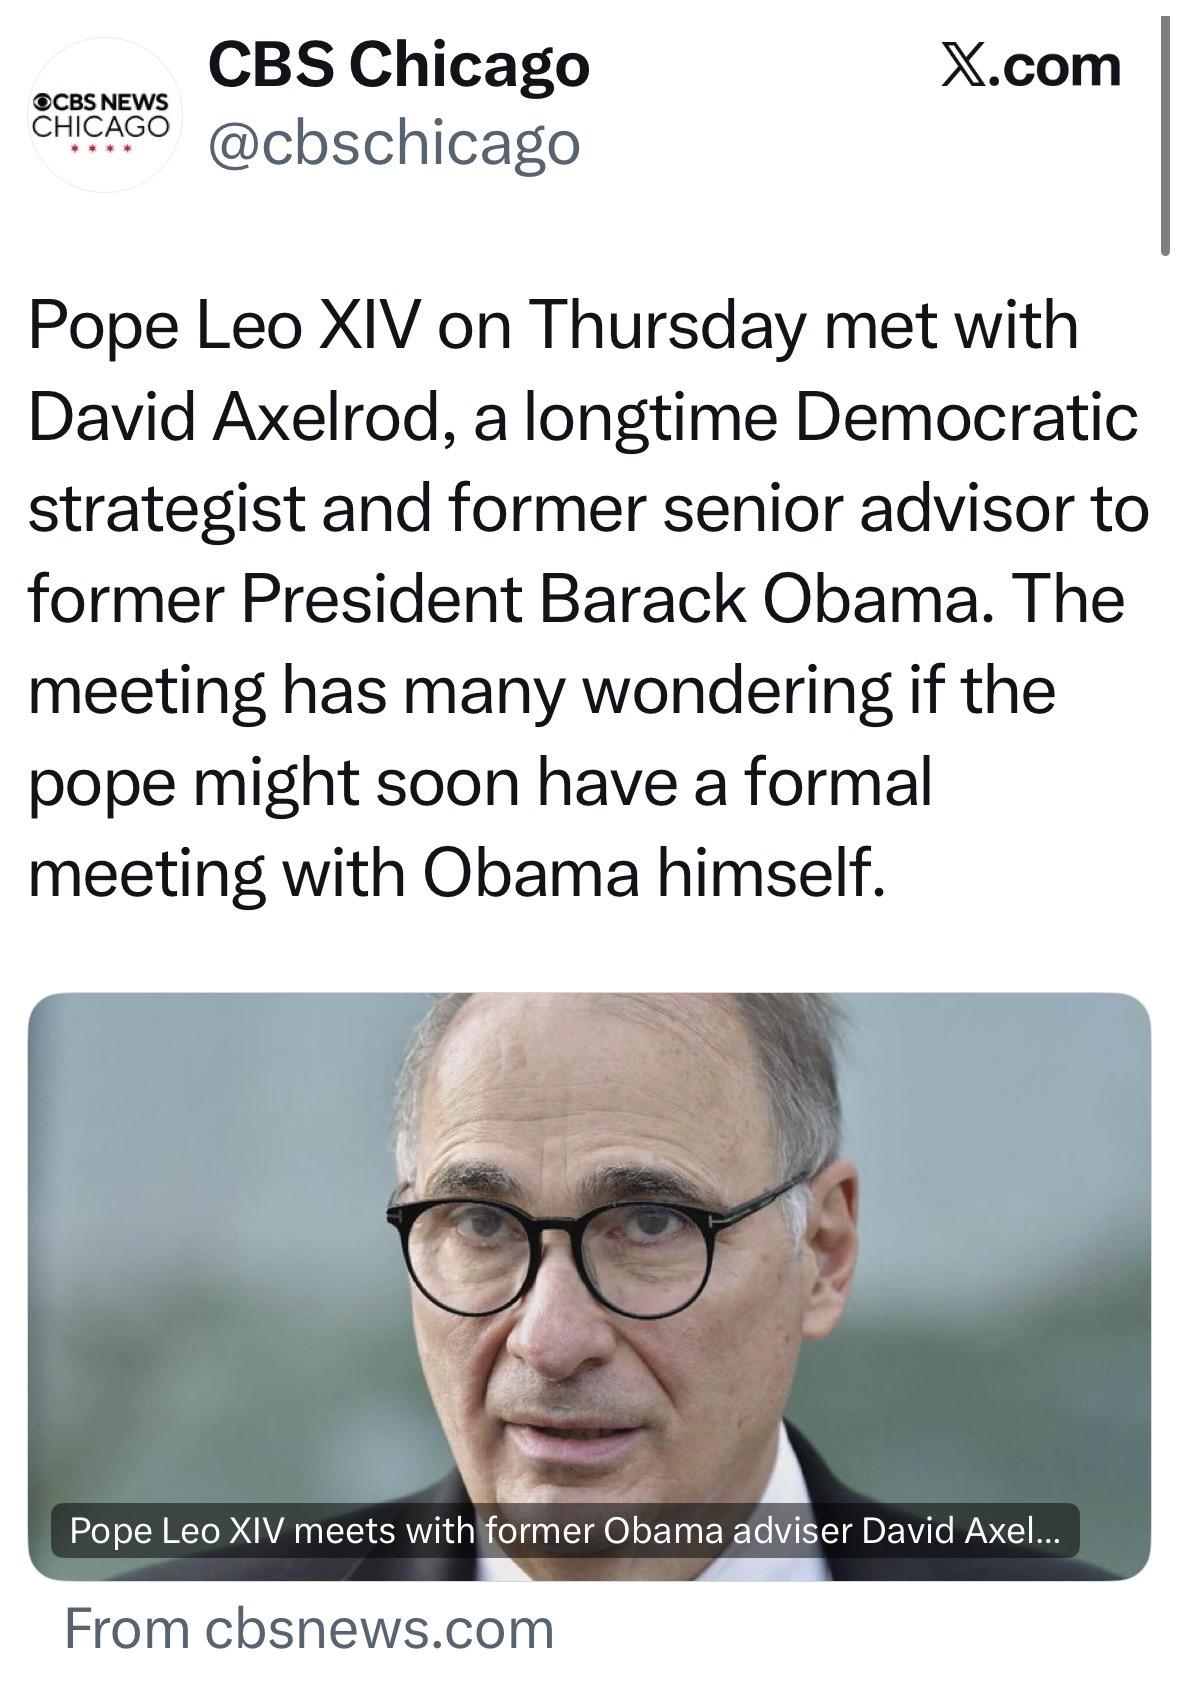
Task: Open the CBS Chicago account name
Action: 398,66
